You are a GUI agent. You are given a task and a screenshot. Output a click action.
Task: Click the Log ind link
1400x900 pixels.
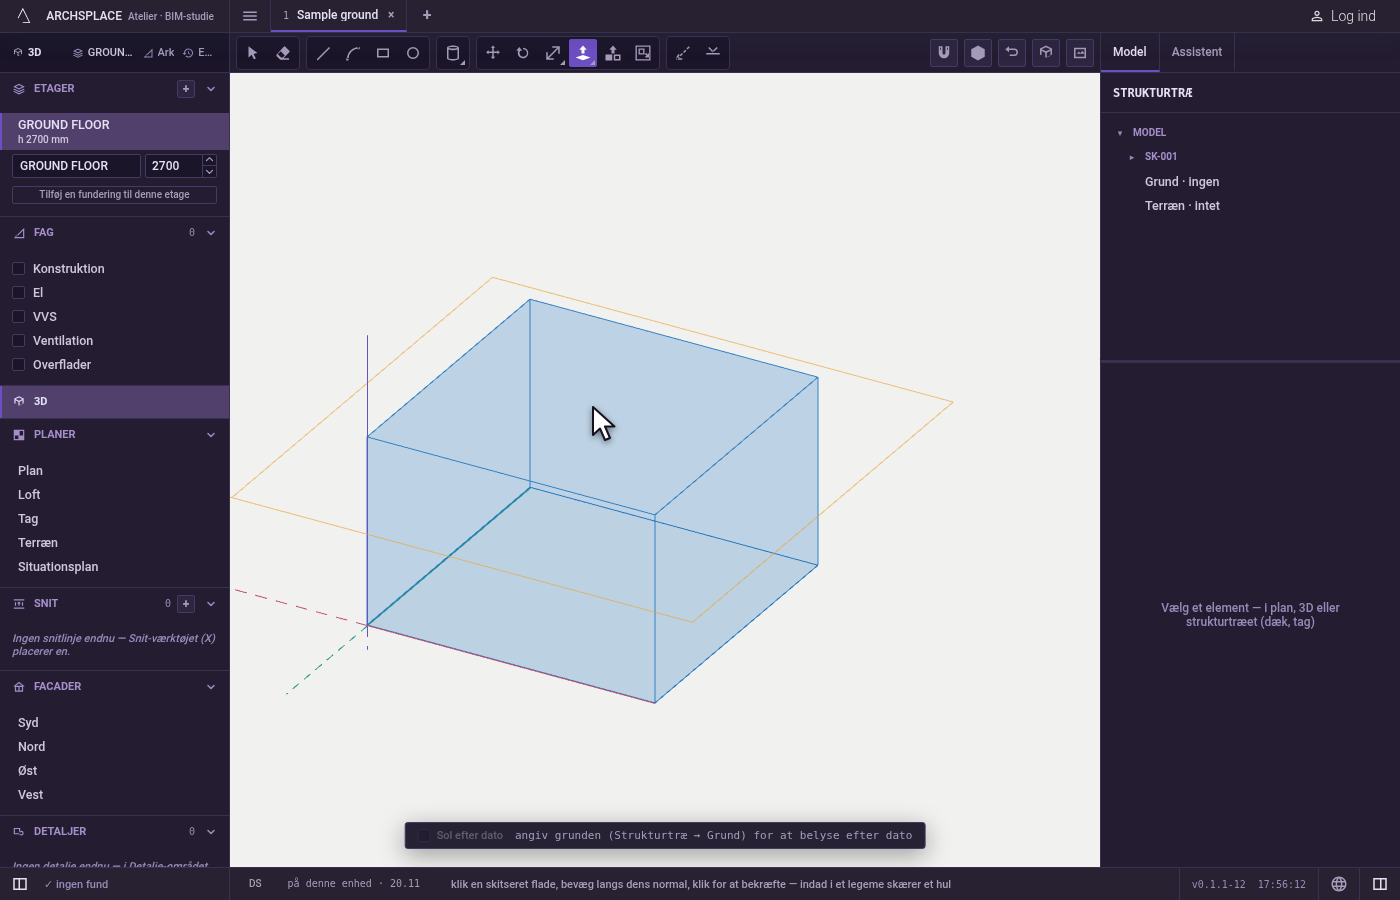(1343, 16)
